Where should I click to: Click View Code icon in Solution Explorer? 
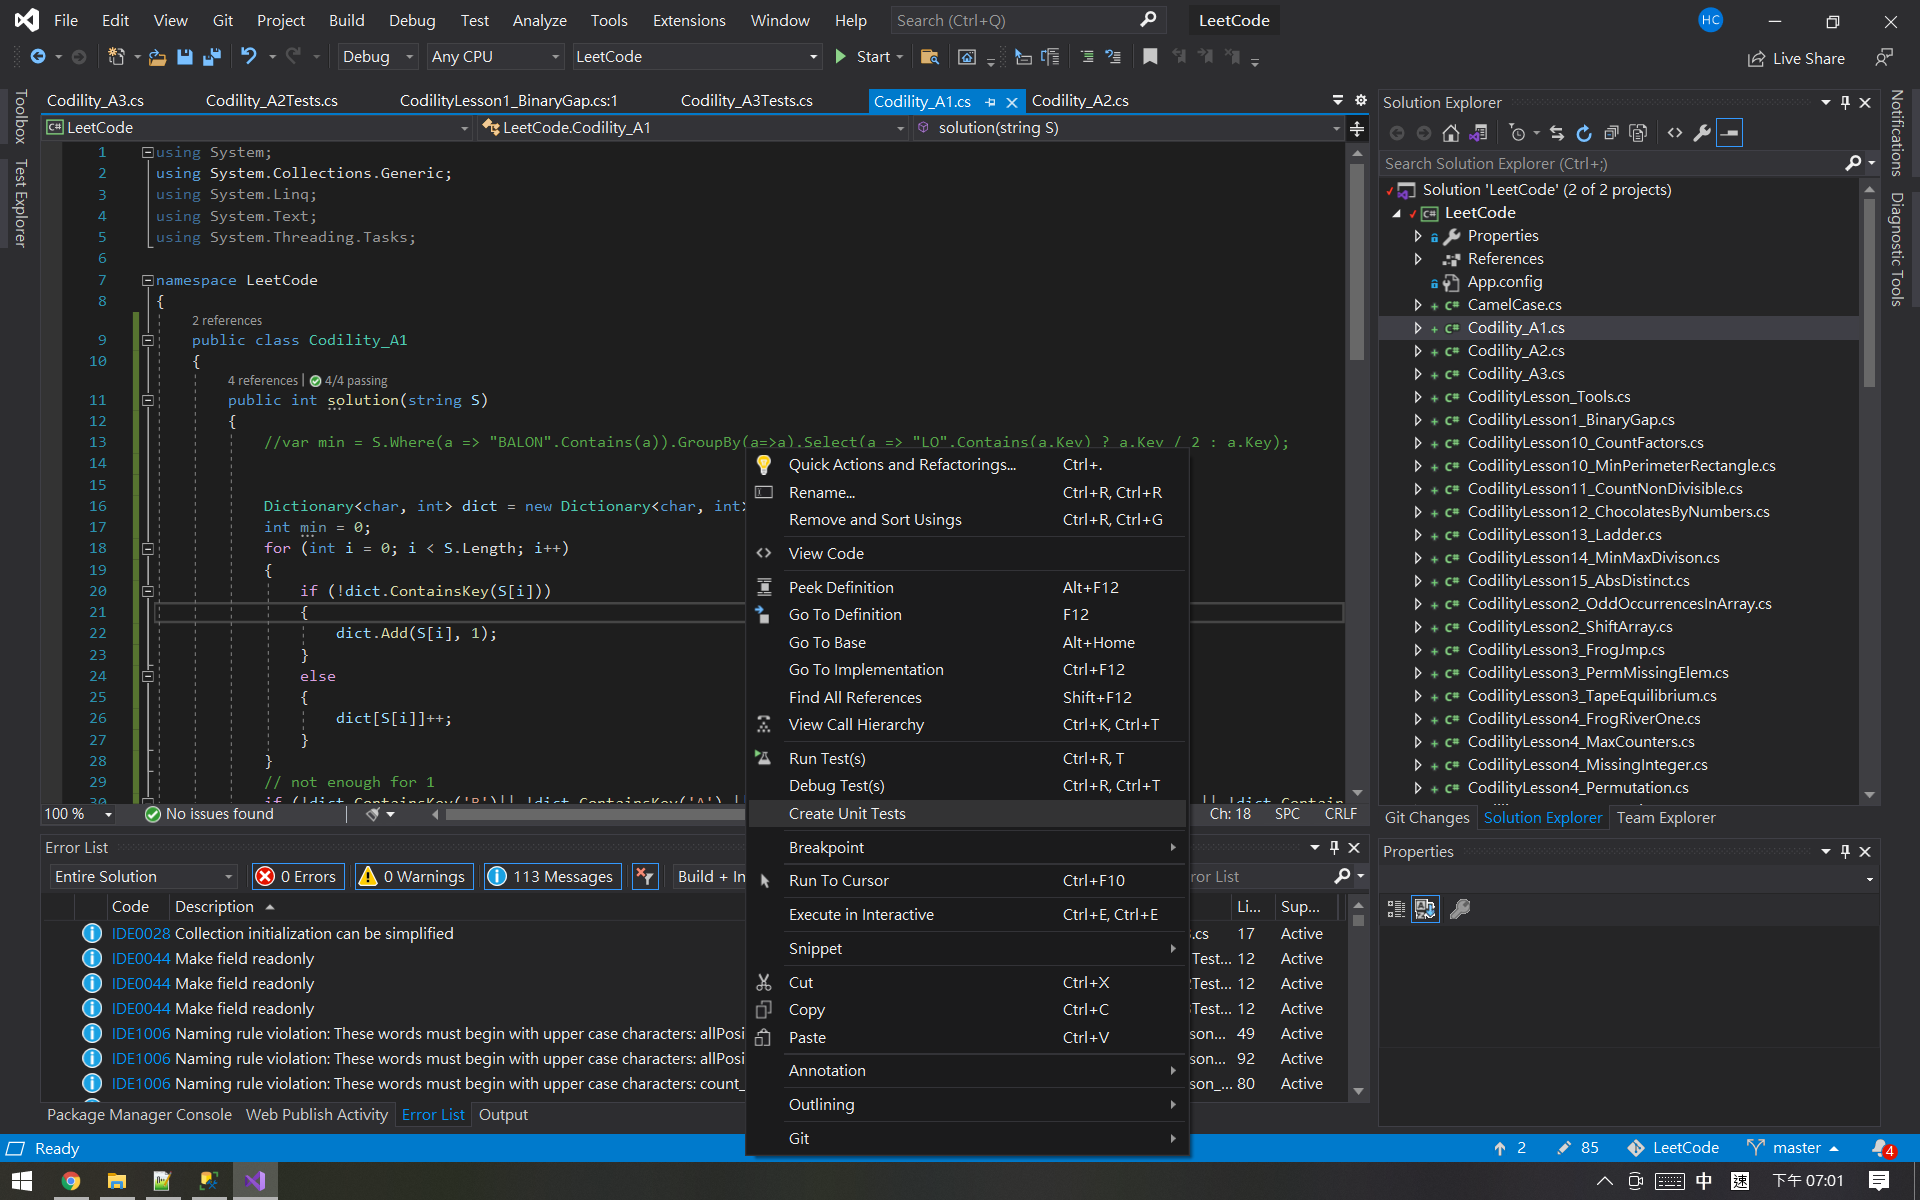tap(1675, 132)
